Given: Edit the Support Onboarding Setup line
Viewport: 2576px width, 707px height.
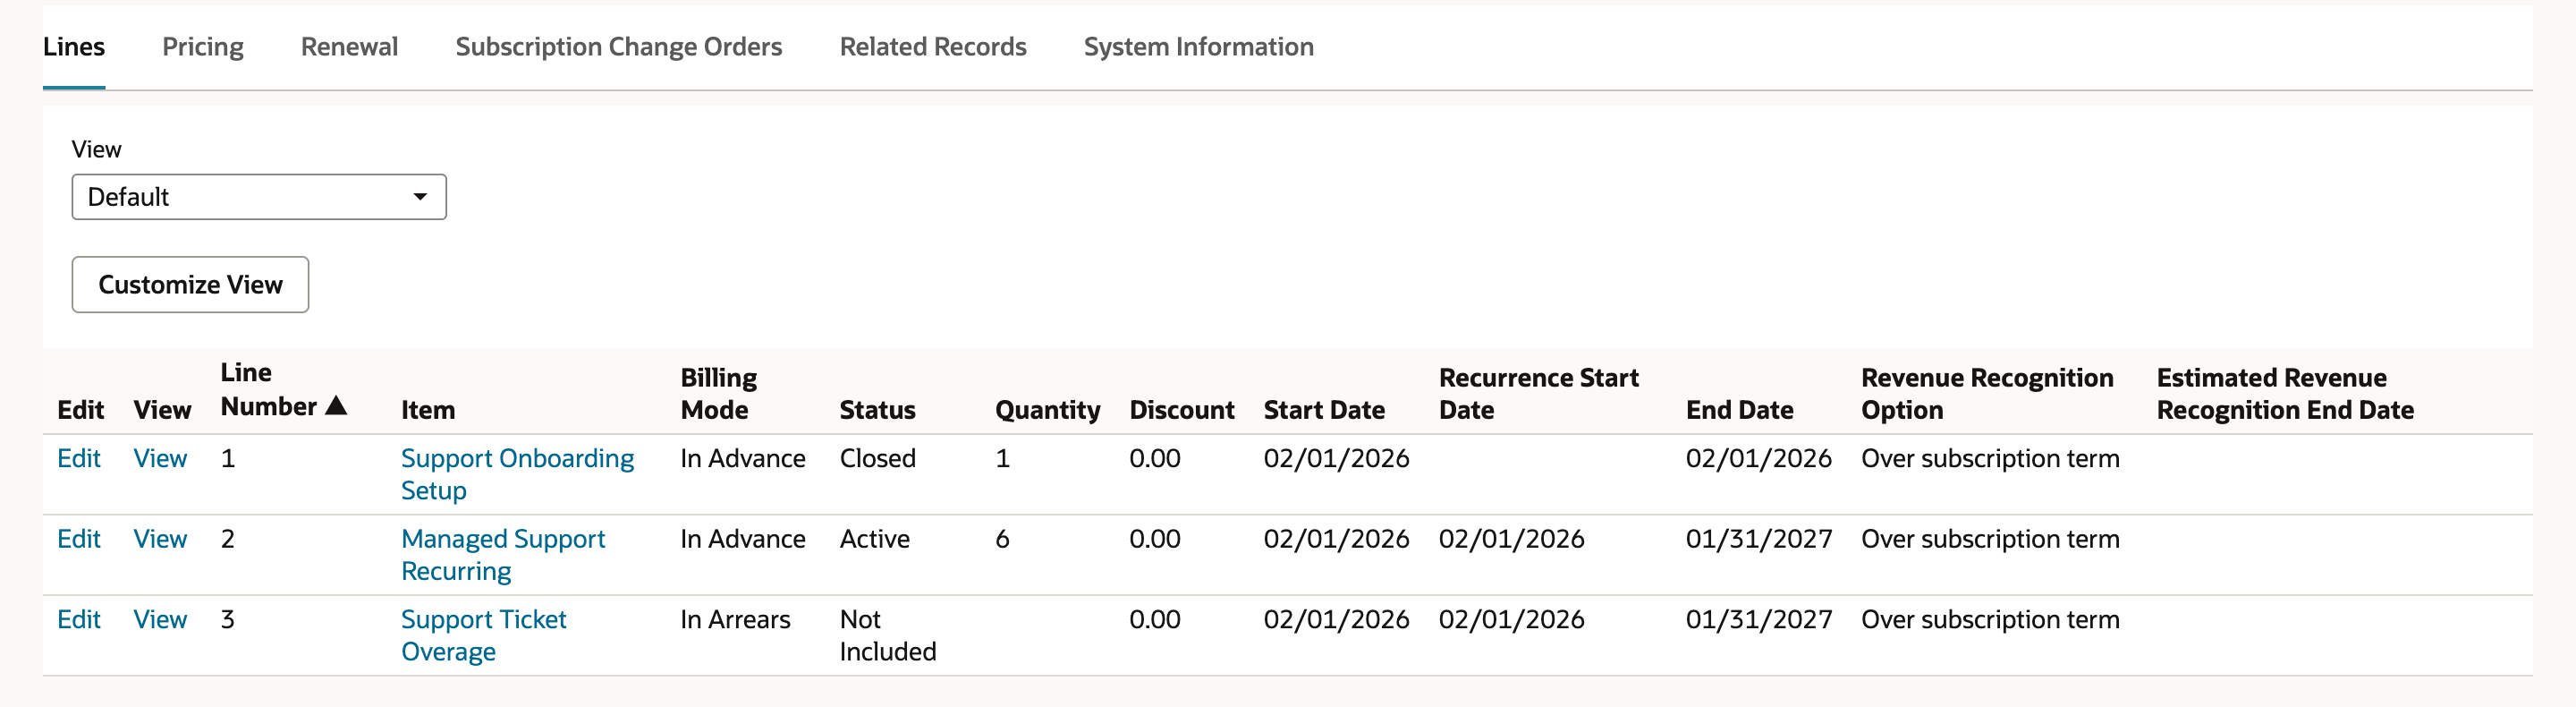Looking at the screenshot, I should [79, 458].
